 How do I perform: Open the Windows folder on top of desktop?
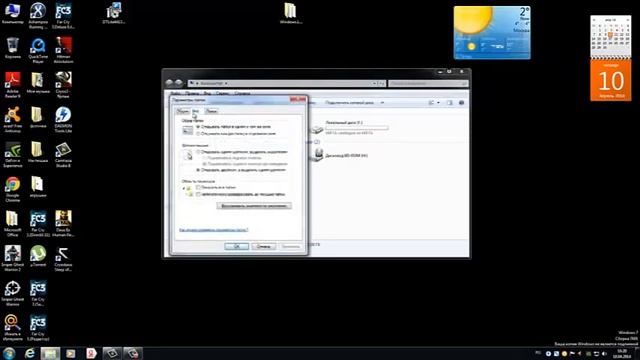pos(291,13)
